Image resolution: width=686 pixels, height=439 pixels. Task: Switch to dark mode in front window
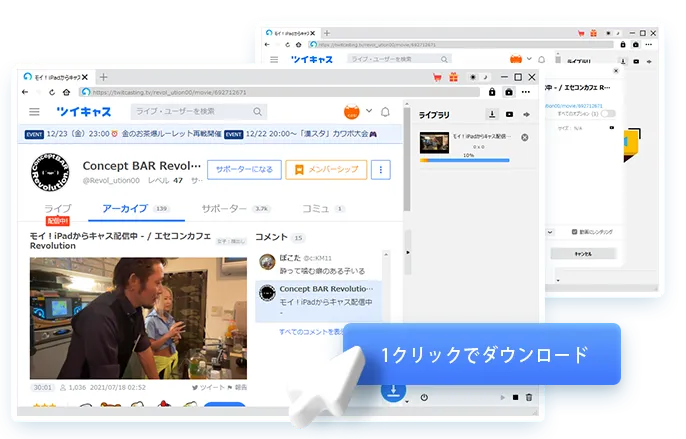tap(485, 77)
